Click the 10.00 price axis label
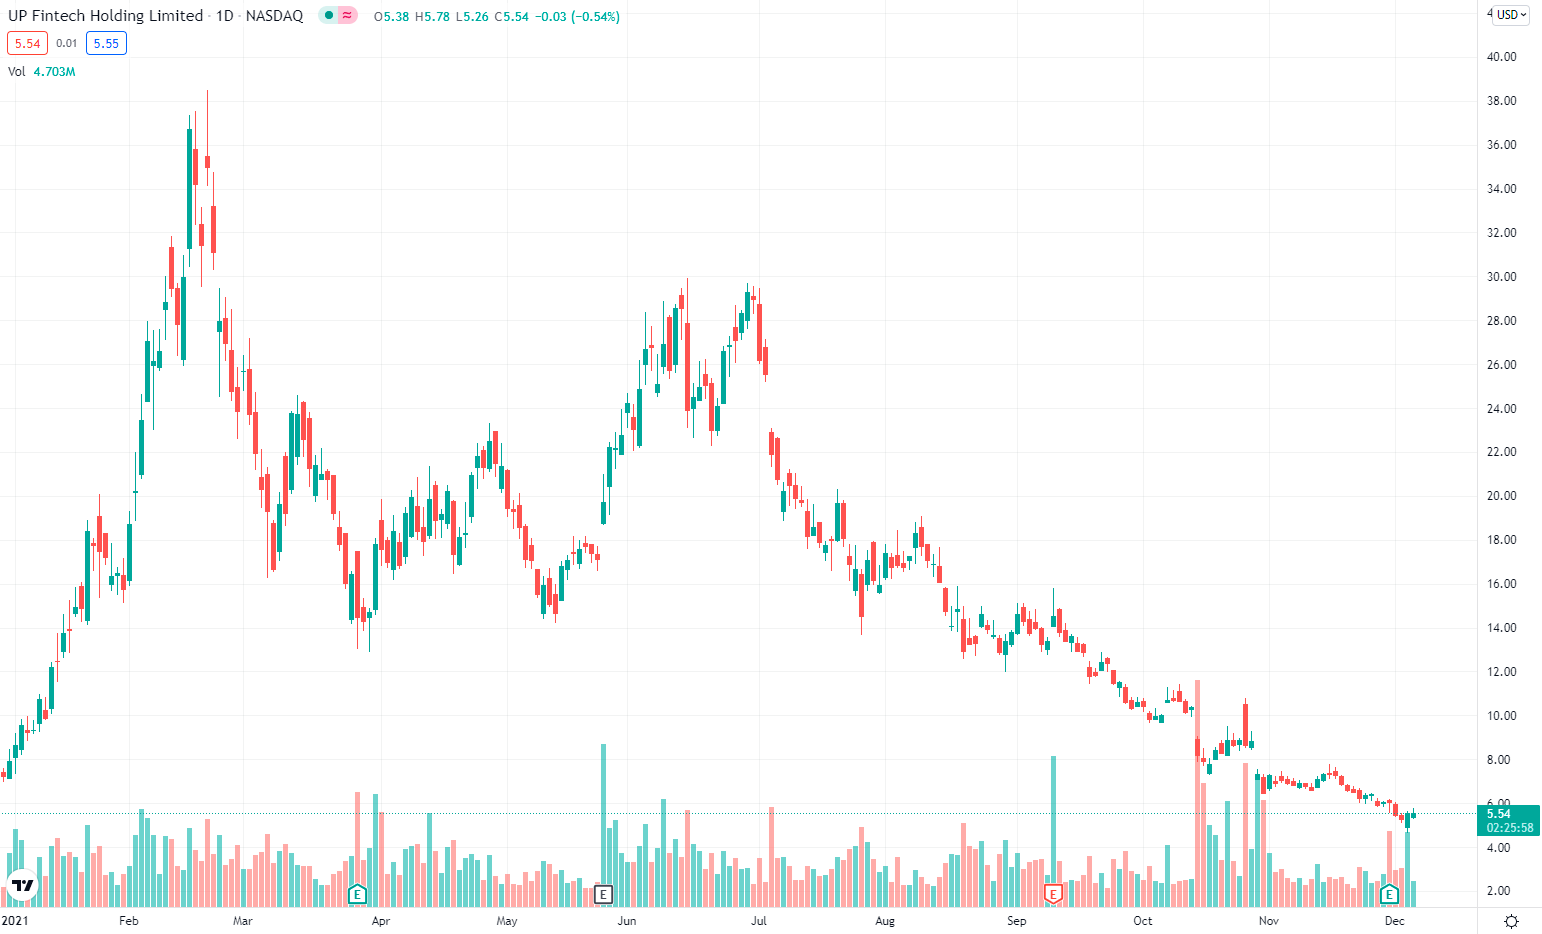Screen dimensions: 1542x934 pyautogui.click(x=1501, y=716)
